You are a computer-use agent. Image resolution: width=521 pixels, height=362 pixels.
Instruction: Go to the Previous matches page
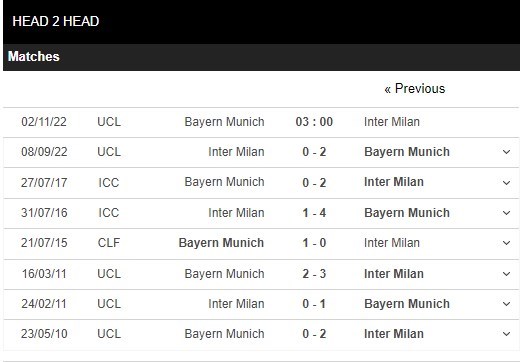415,89
